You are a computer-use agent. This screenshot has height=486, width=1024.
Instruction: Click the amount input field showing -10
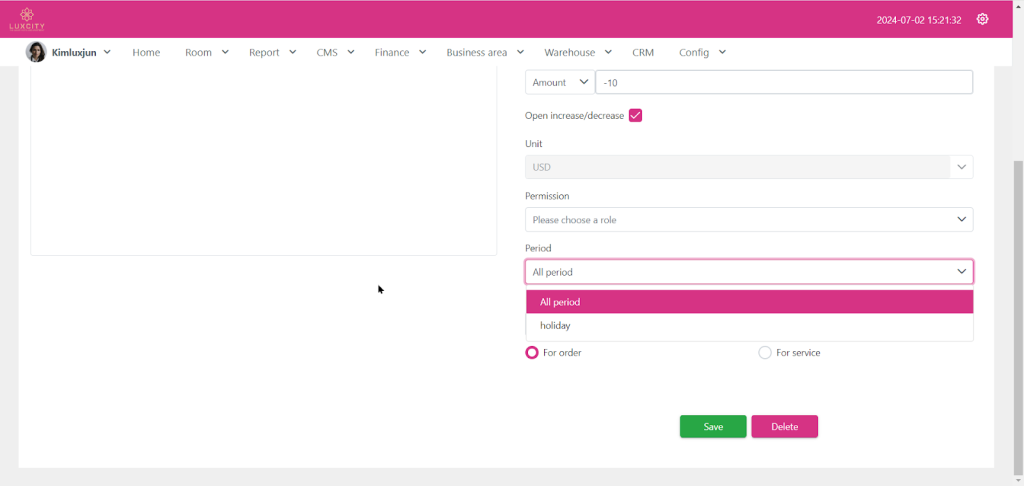click(x=783, y=83)
